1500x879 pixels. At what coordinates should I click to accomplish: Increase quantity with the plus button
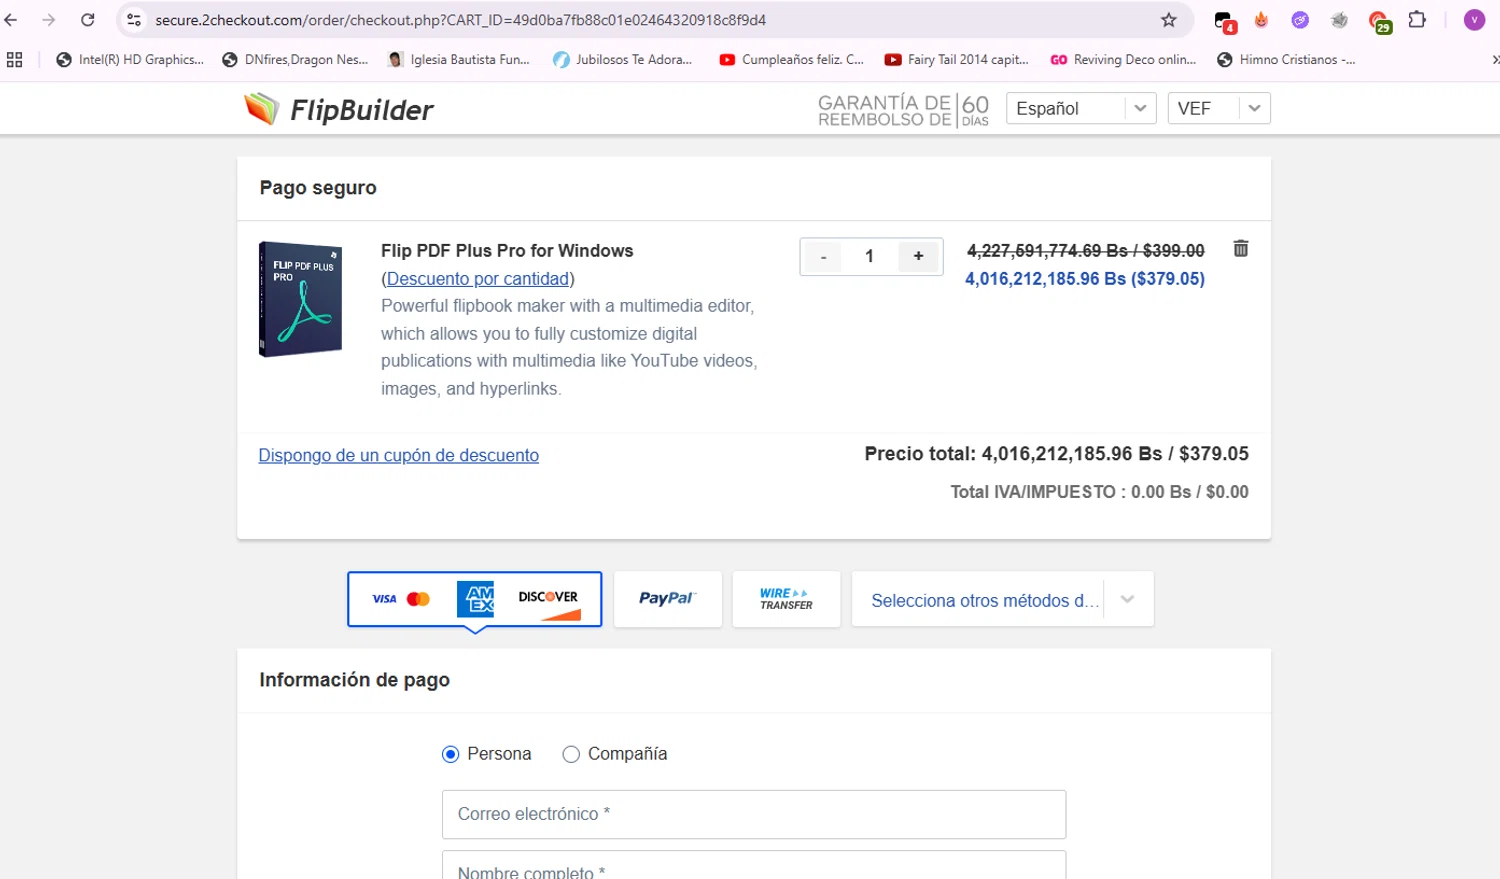(918, 257)
